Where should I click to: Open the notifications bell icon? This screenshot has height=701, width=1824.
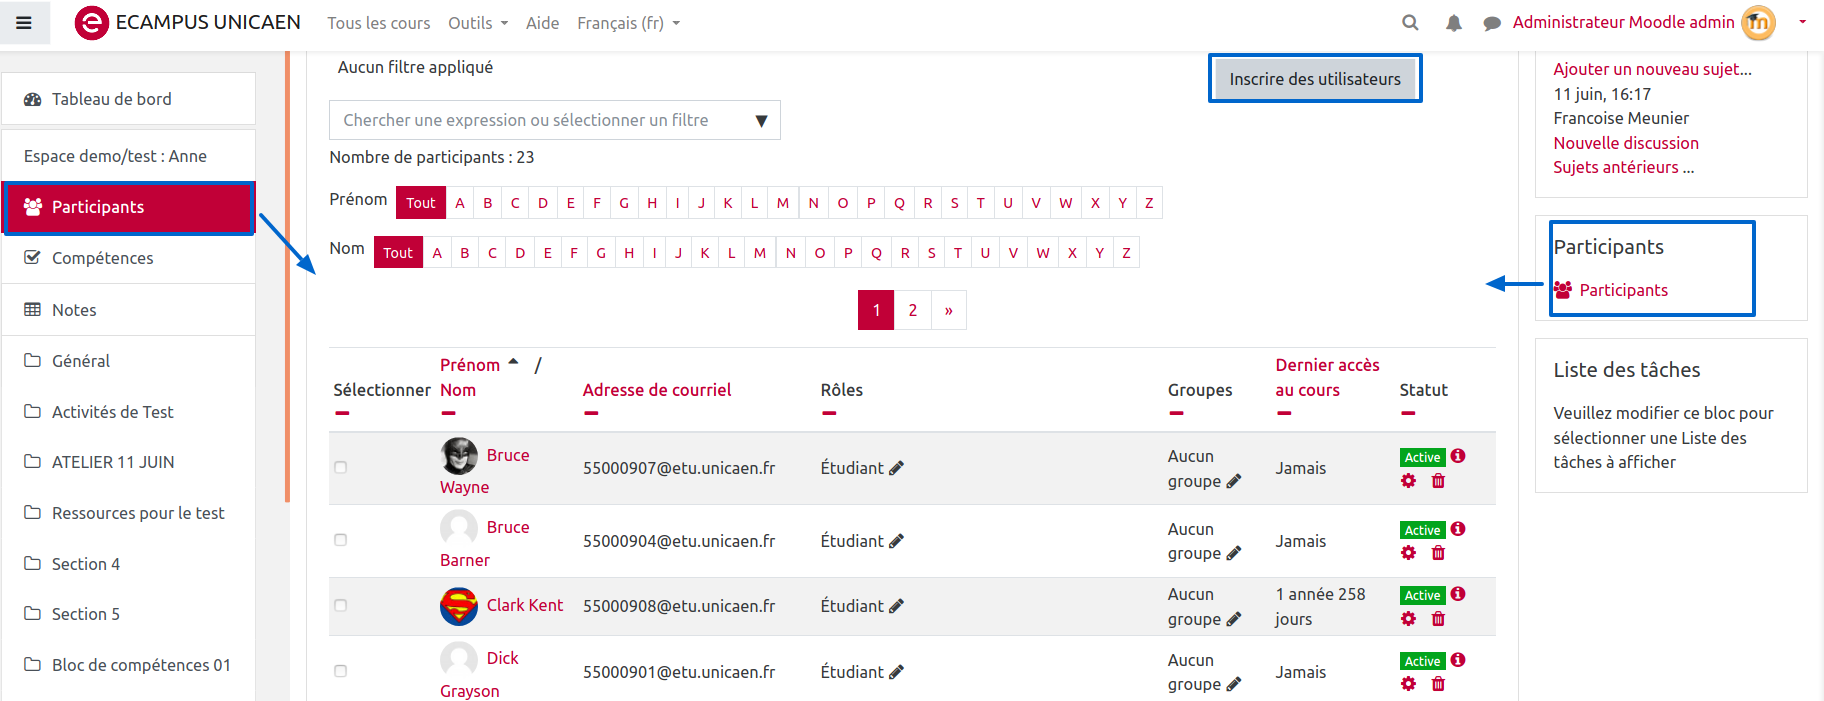1453,23
